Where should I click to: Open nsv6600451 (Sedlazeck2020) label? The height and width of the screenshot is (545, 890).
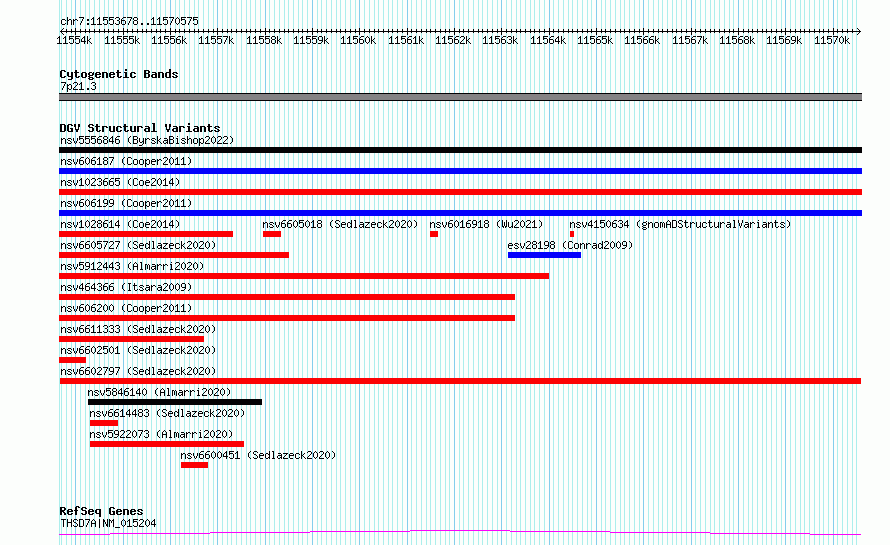click(258, 455)
